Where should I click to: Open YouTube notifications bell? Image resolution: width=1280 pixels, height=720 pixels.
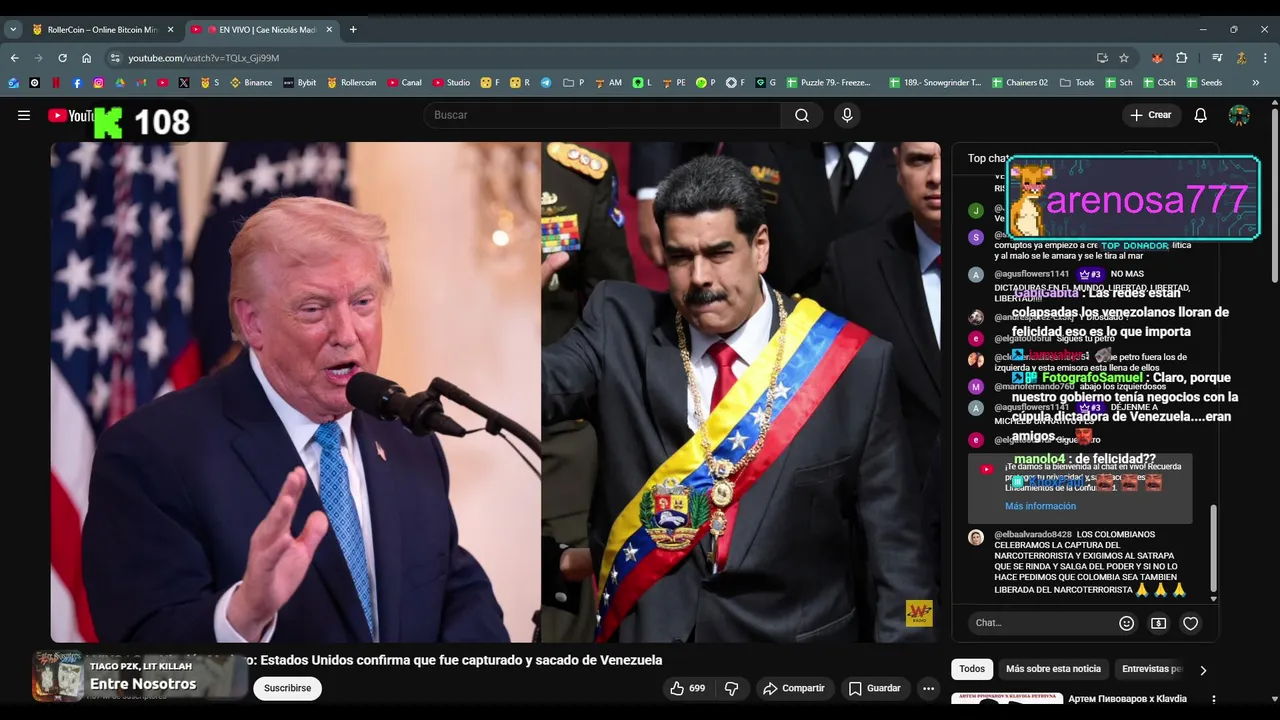click(x=1200, y=115)
